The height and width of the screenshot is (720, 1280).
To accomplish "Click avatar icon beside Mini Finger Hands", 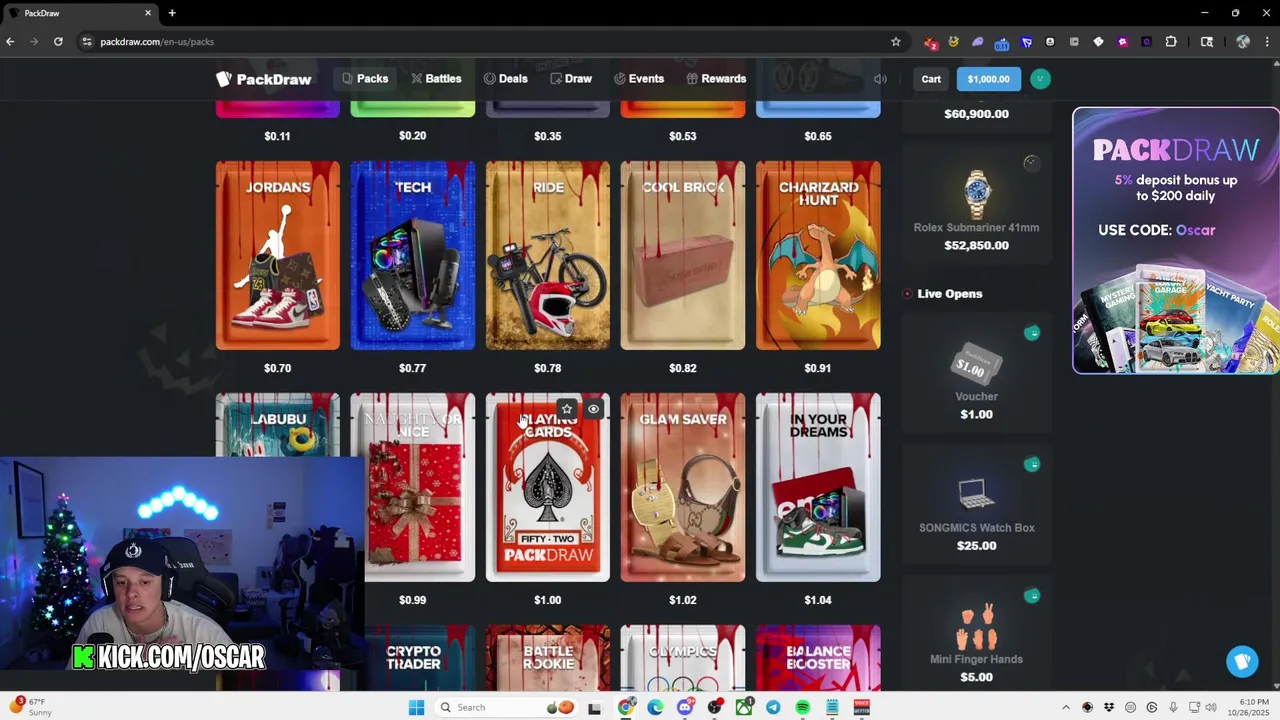I will (1032, 596).
